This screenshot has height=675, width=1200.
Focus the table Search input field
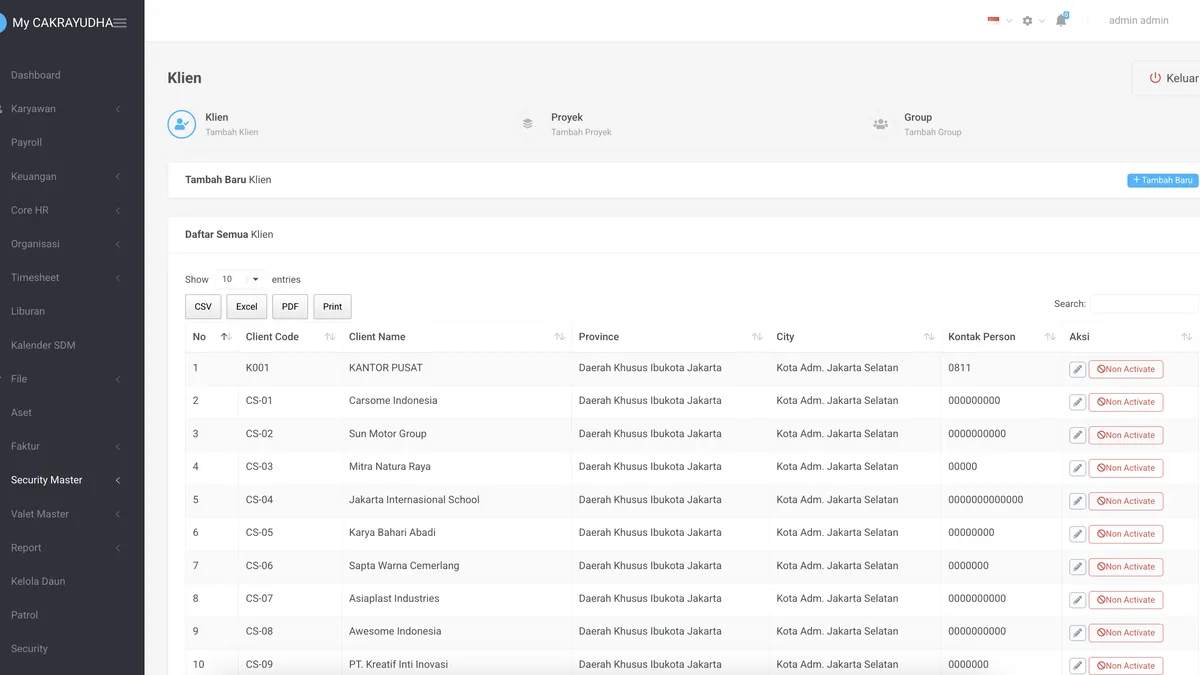click(1144, 304)
